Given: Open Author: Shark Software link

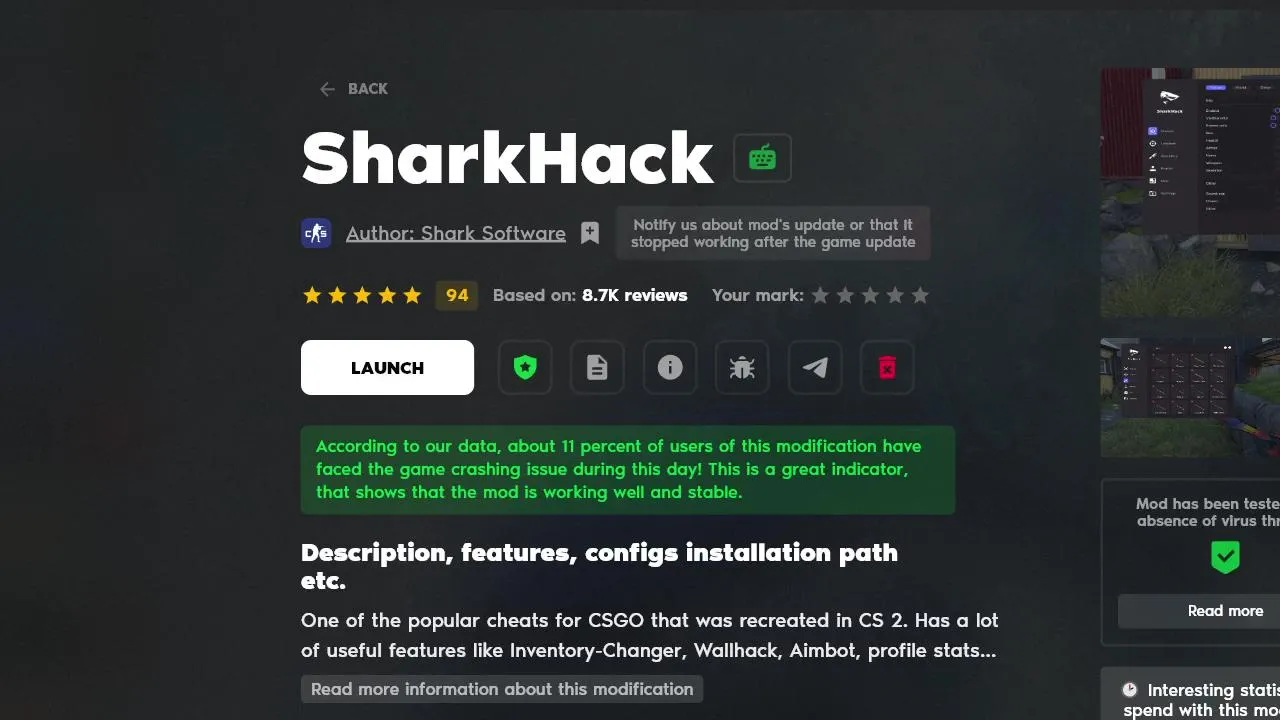Looking at the screenshot, I should coord(456,233).
